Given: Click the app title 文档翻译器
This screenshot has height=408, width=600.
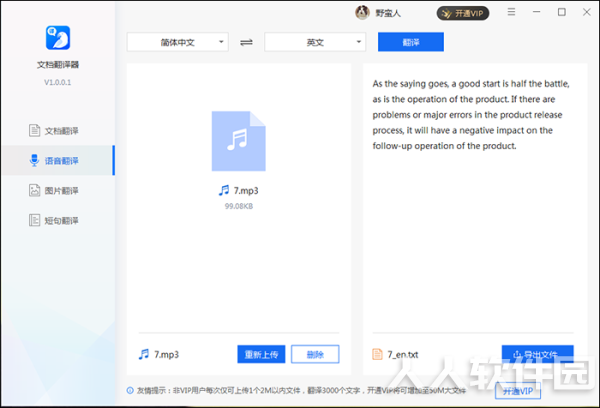Looking at the screenshot, I should (x=58, y=65).
